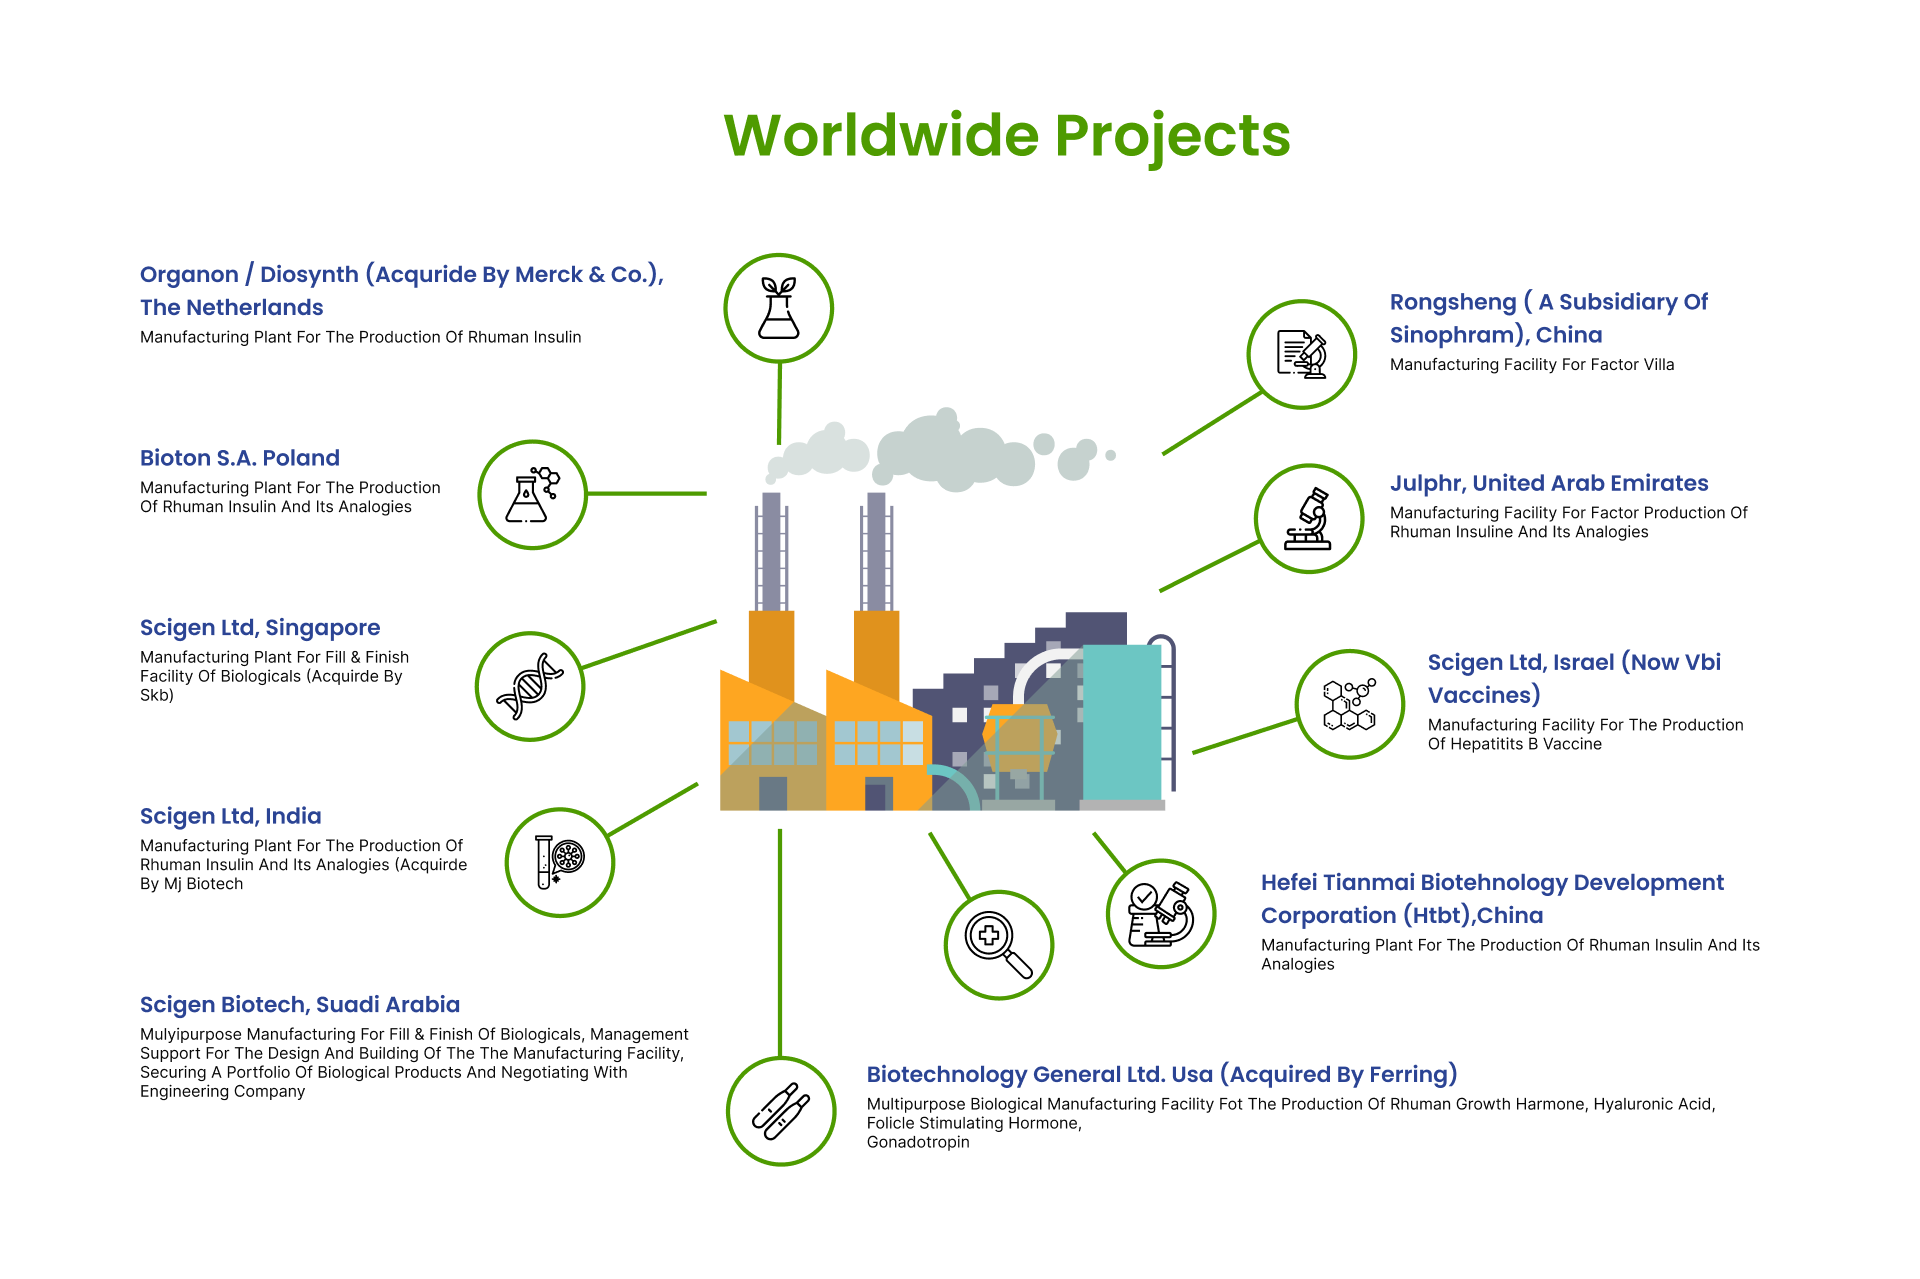
Task: Click the DNA helix icon
Action: pyautogui.click(x=530, y=686)
